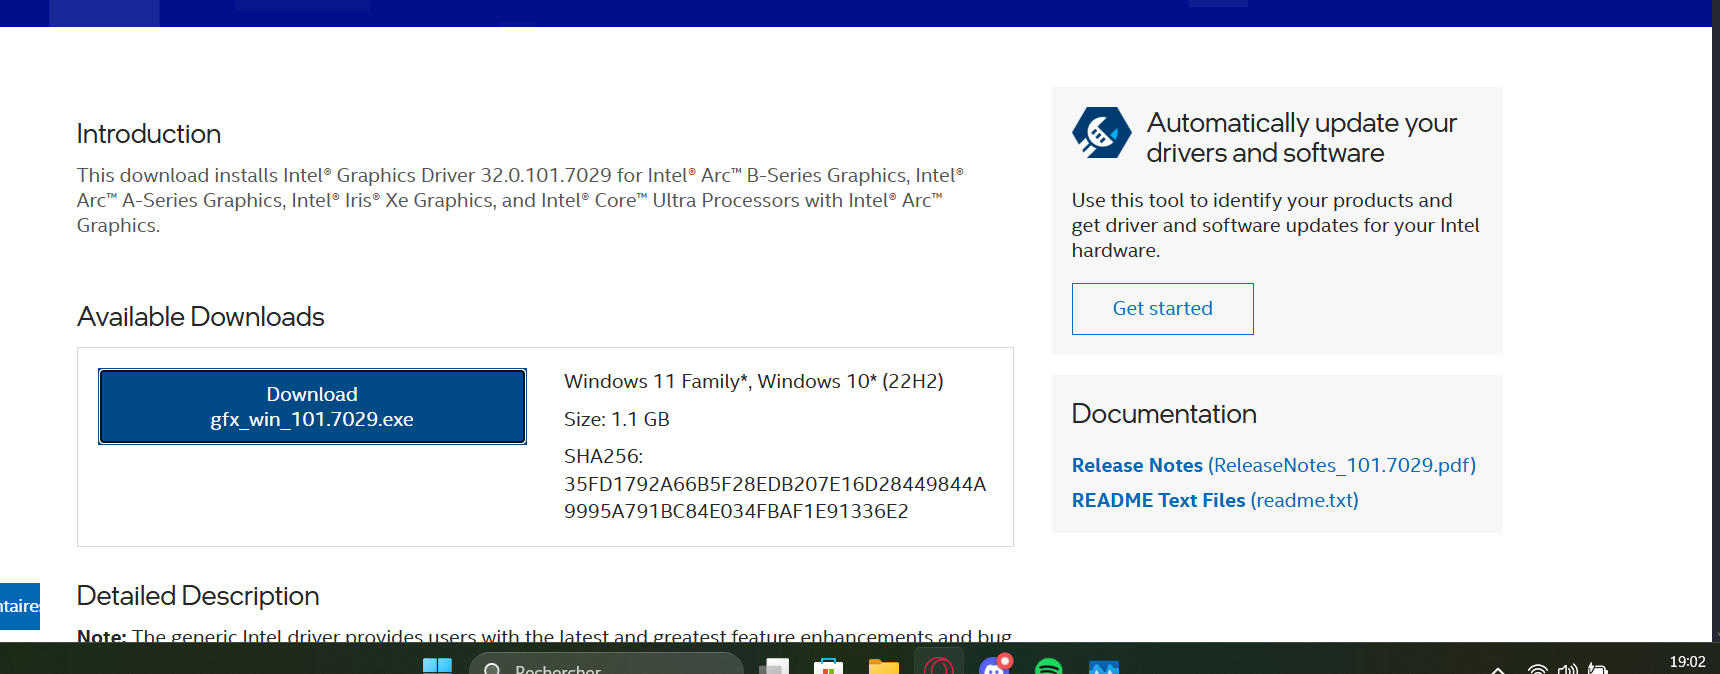Open the Windows Start menu
The image size is (1720, 674).
(437, 666)
